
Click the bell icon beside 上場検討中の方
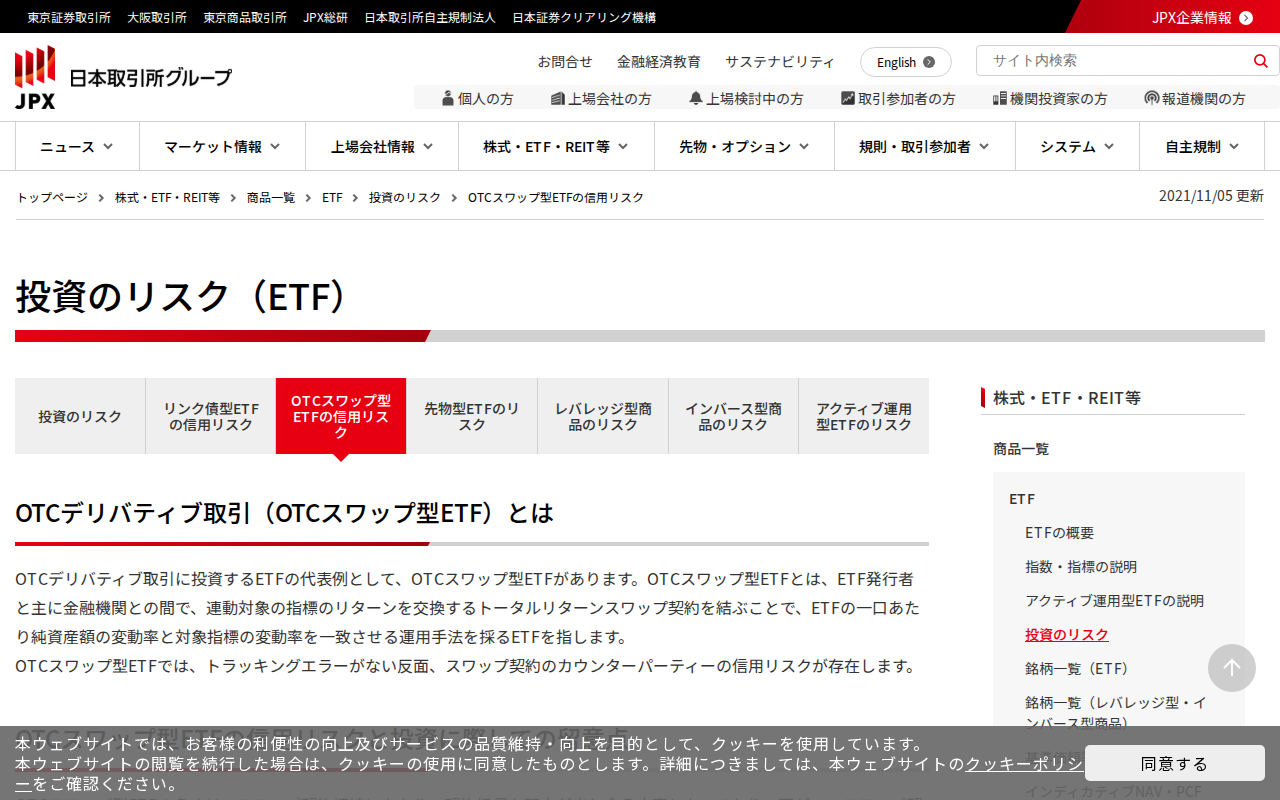coord(696,98)
